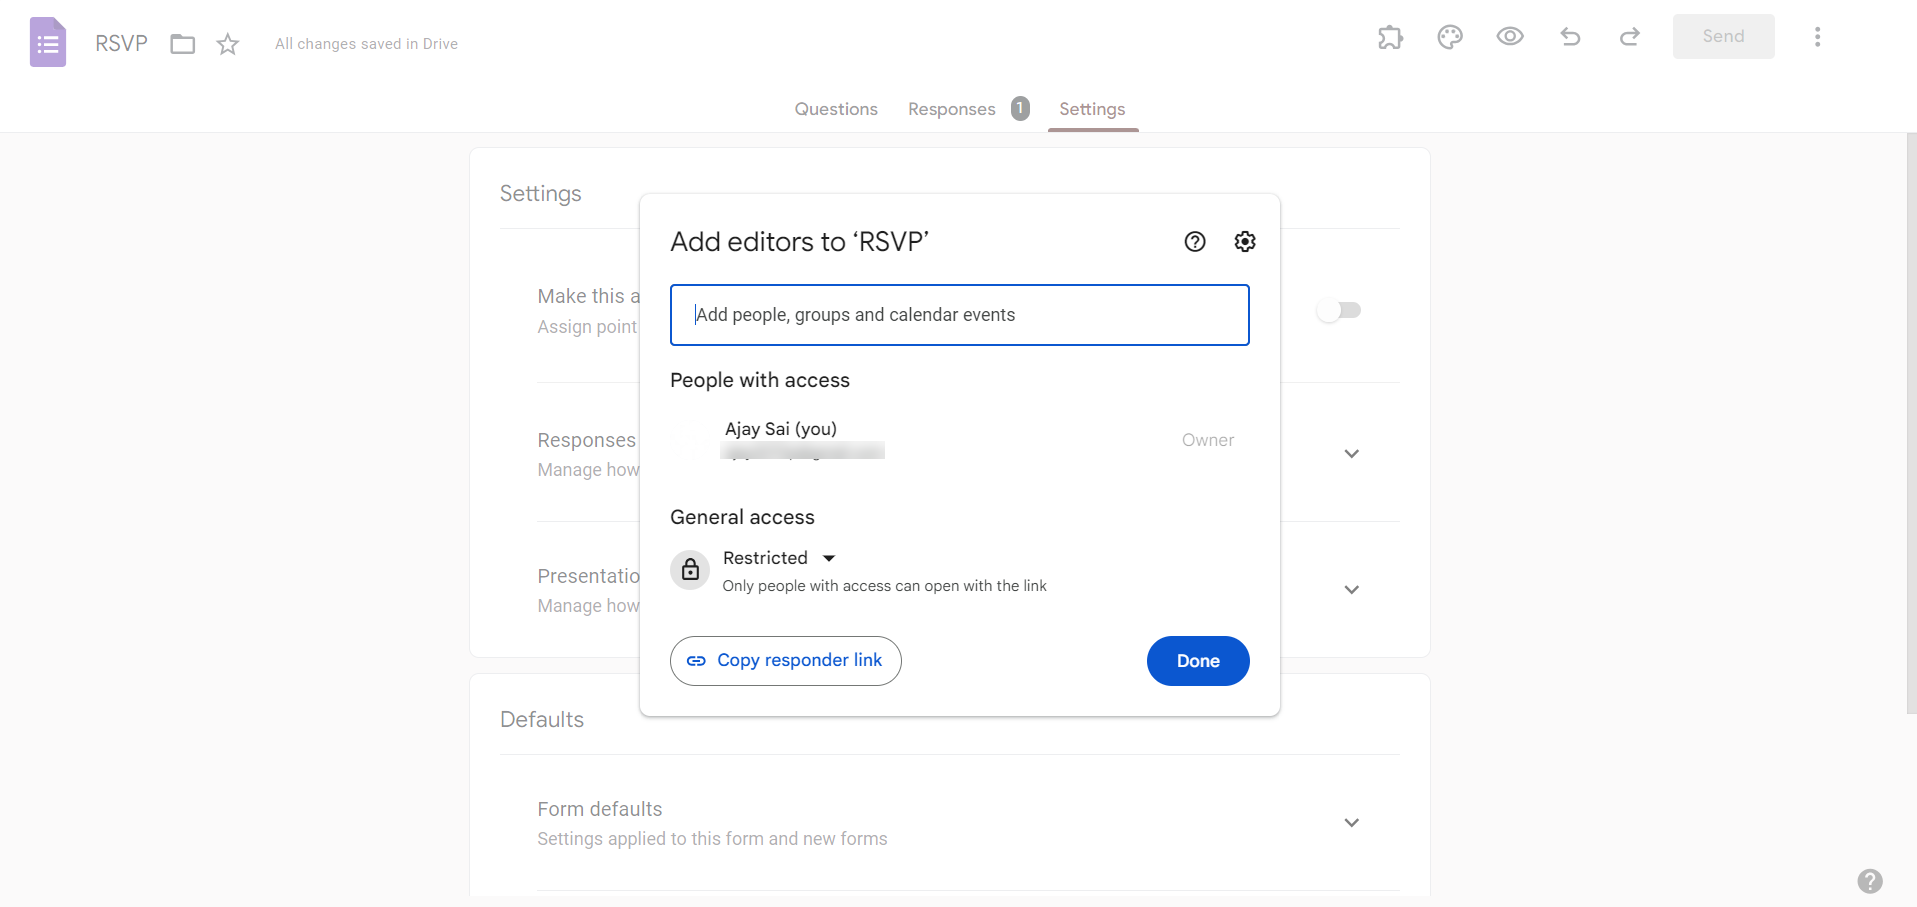Toggle the Make this a quiz switch
The height and width of the screenshot is (907, 1917).
1339,310
